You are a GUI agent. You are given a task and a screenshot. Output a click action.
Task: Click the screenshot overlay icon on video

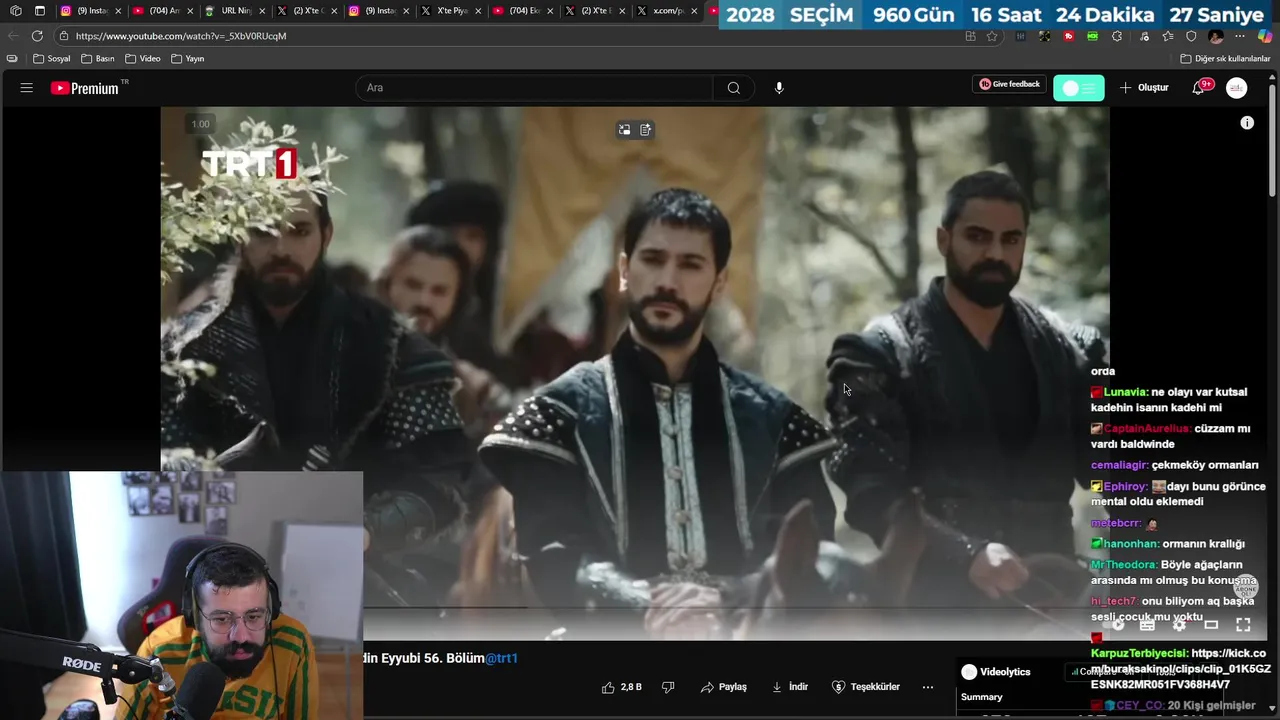click(x=624, y=130)
